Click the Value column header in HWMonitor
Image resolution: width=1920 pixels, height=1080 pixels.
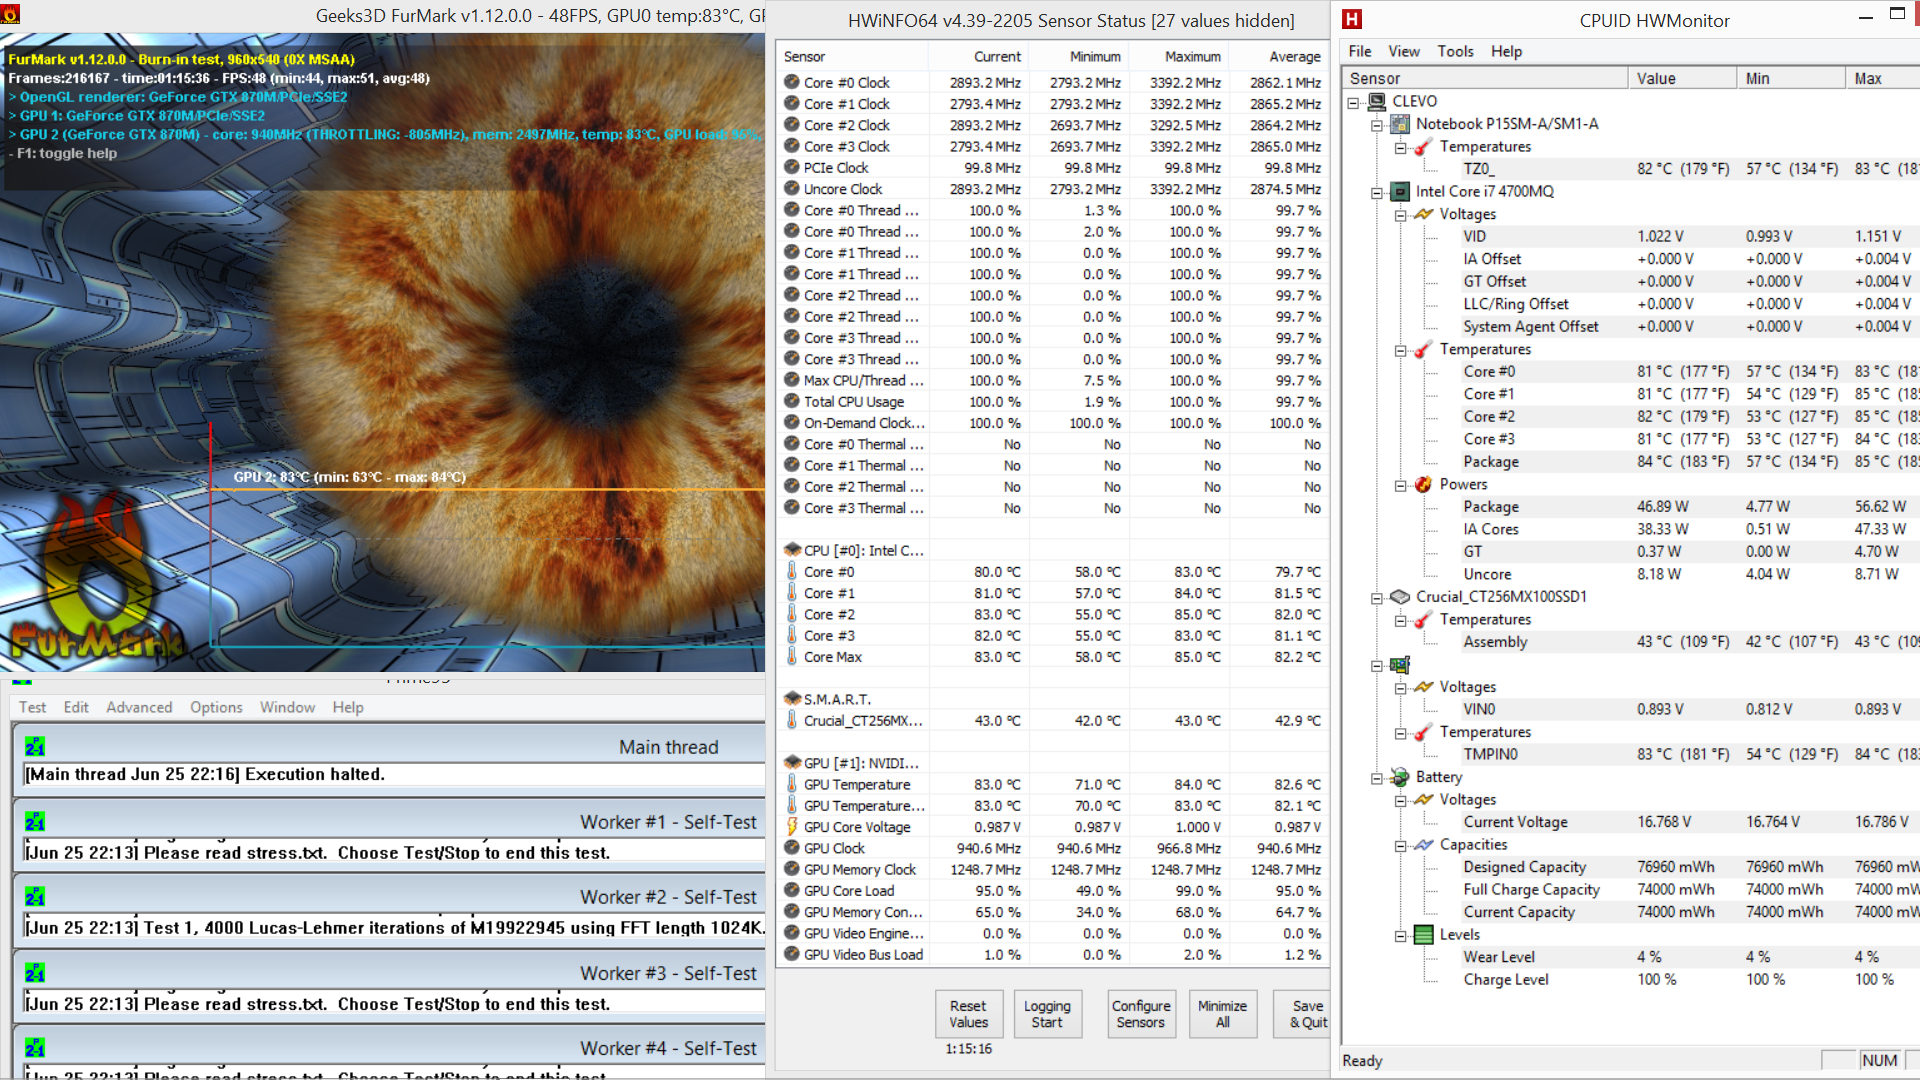pos(1682,78)
